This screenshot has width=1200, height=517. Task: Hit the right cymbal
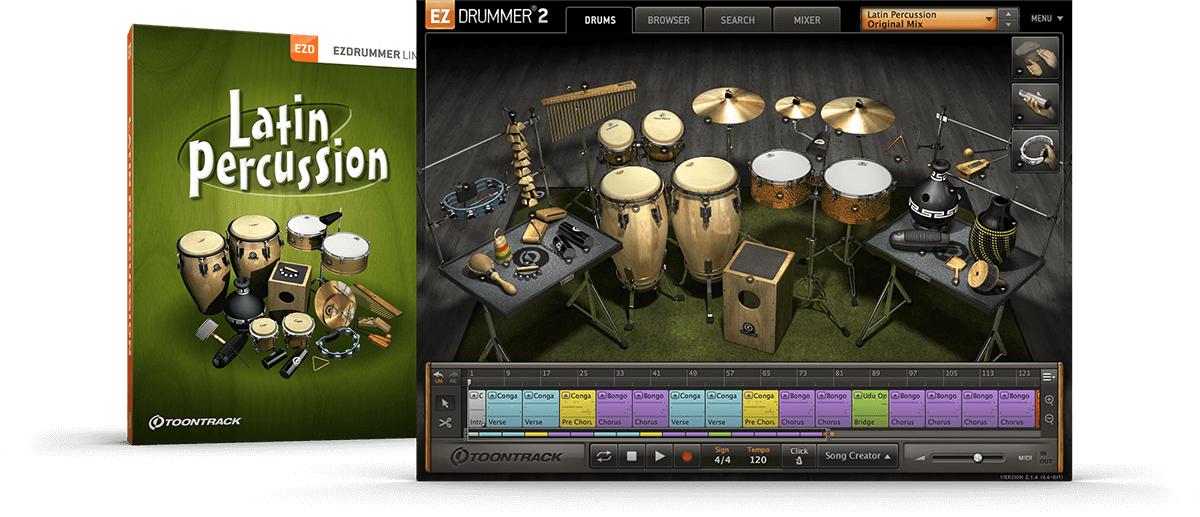click(857, 113)
